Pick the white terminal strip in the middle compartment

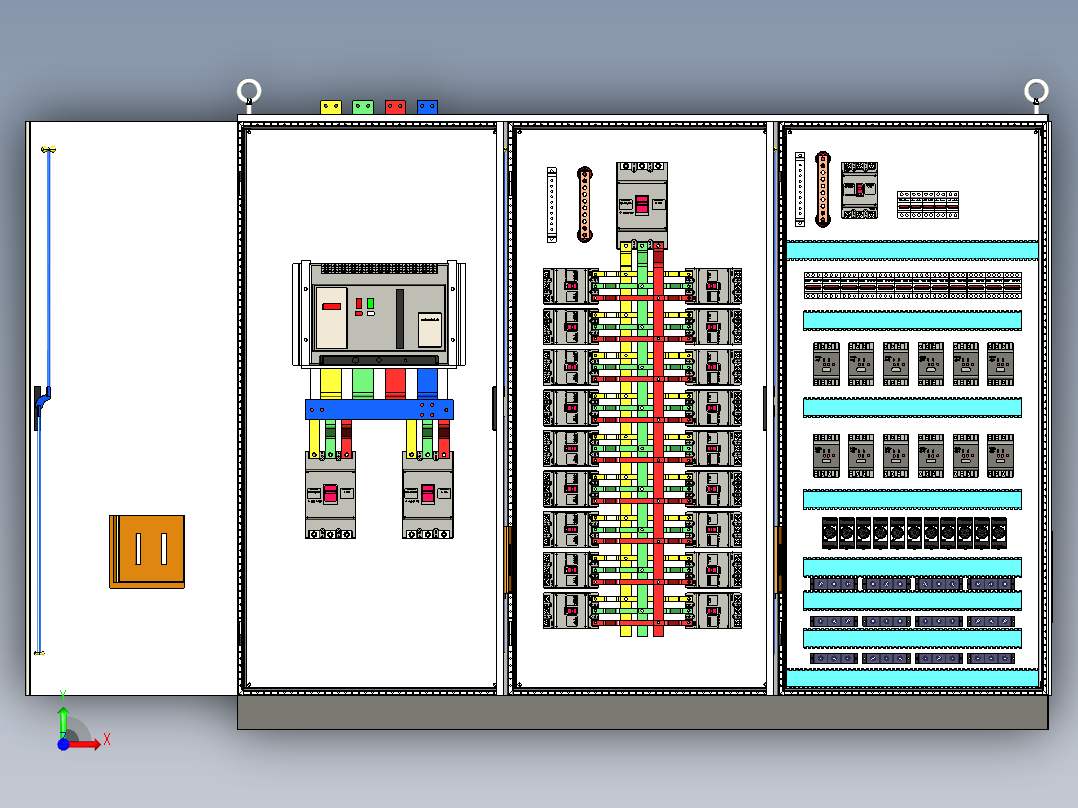pos(551,205)
